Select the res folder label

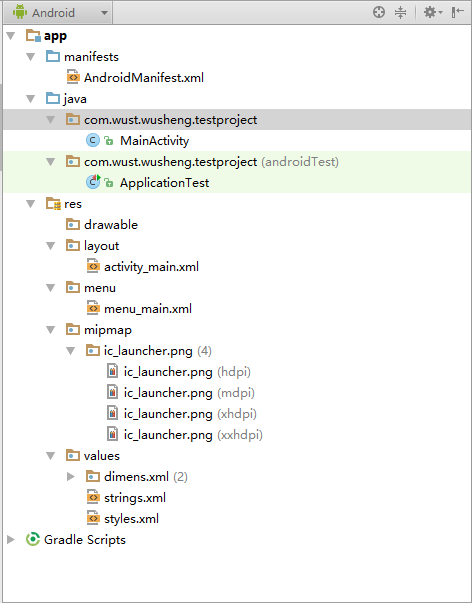coord(73,204)
